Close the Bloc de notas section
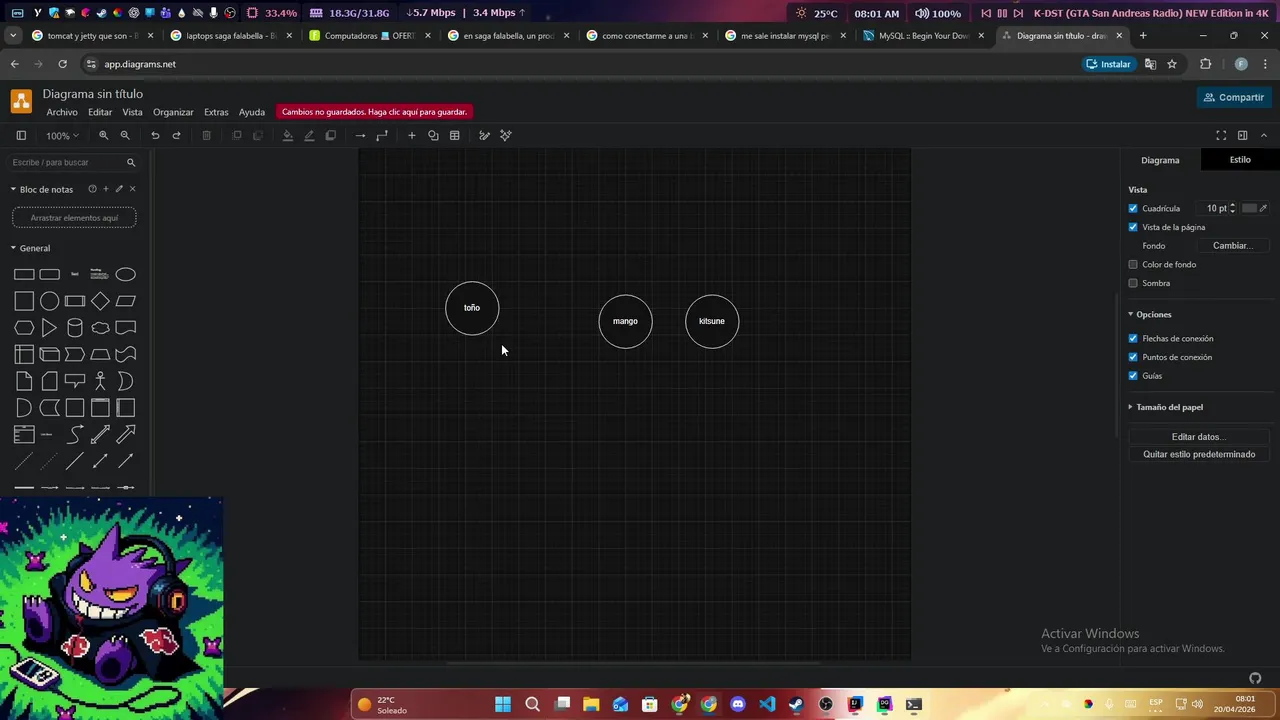 tap(132, 189)
